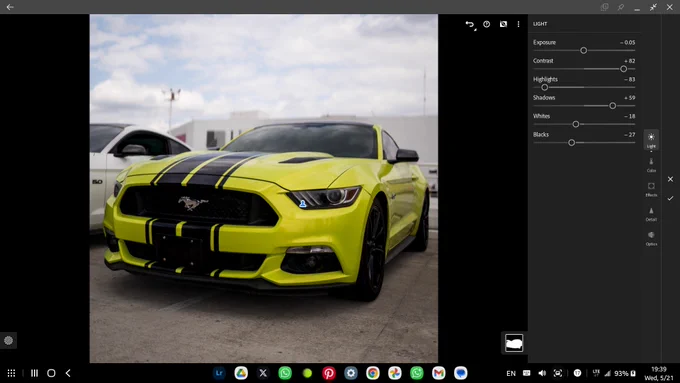Image resolution: width=680 pixels, height=383 pixels.
Task: Click the LIGHT panel header
Action: [540, 24]
